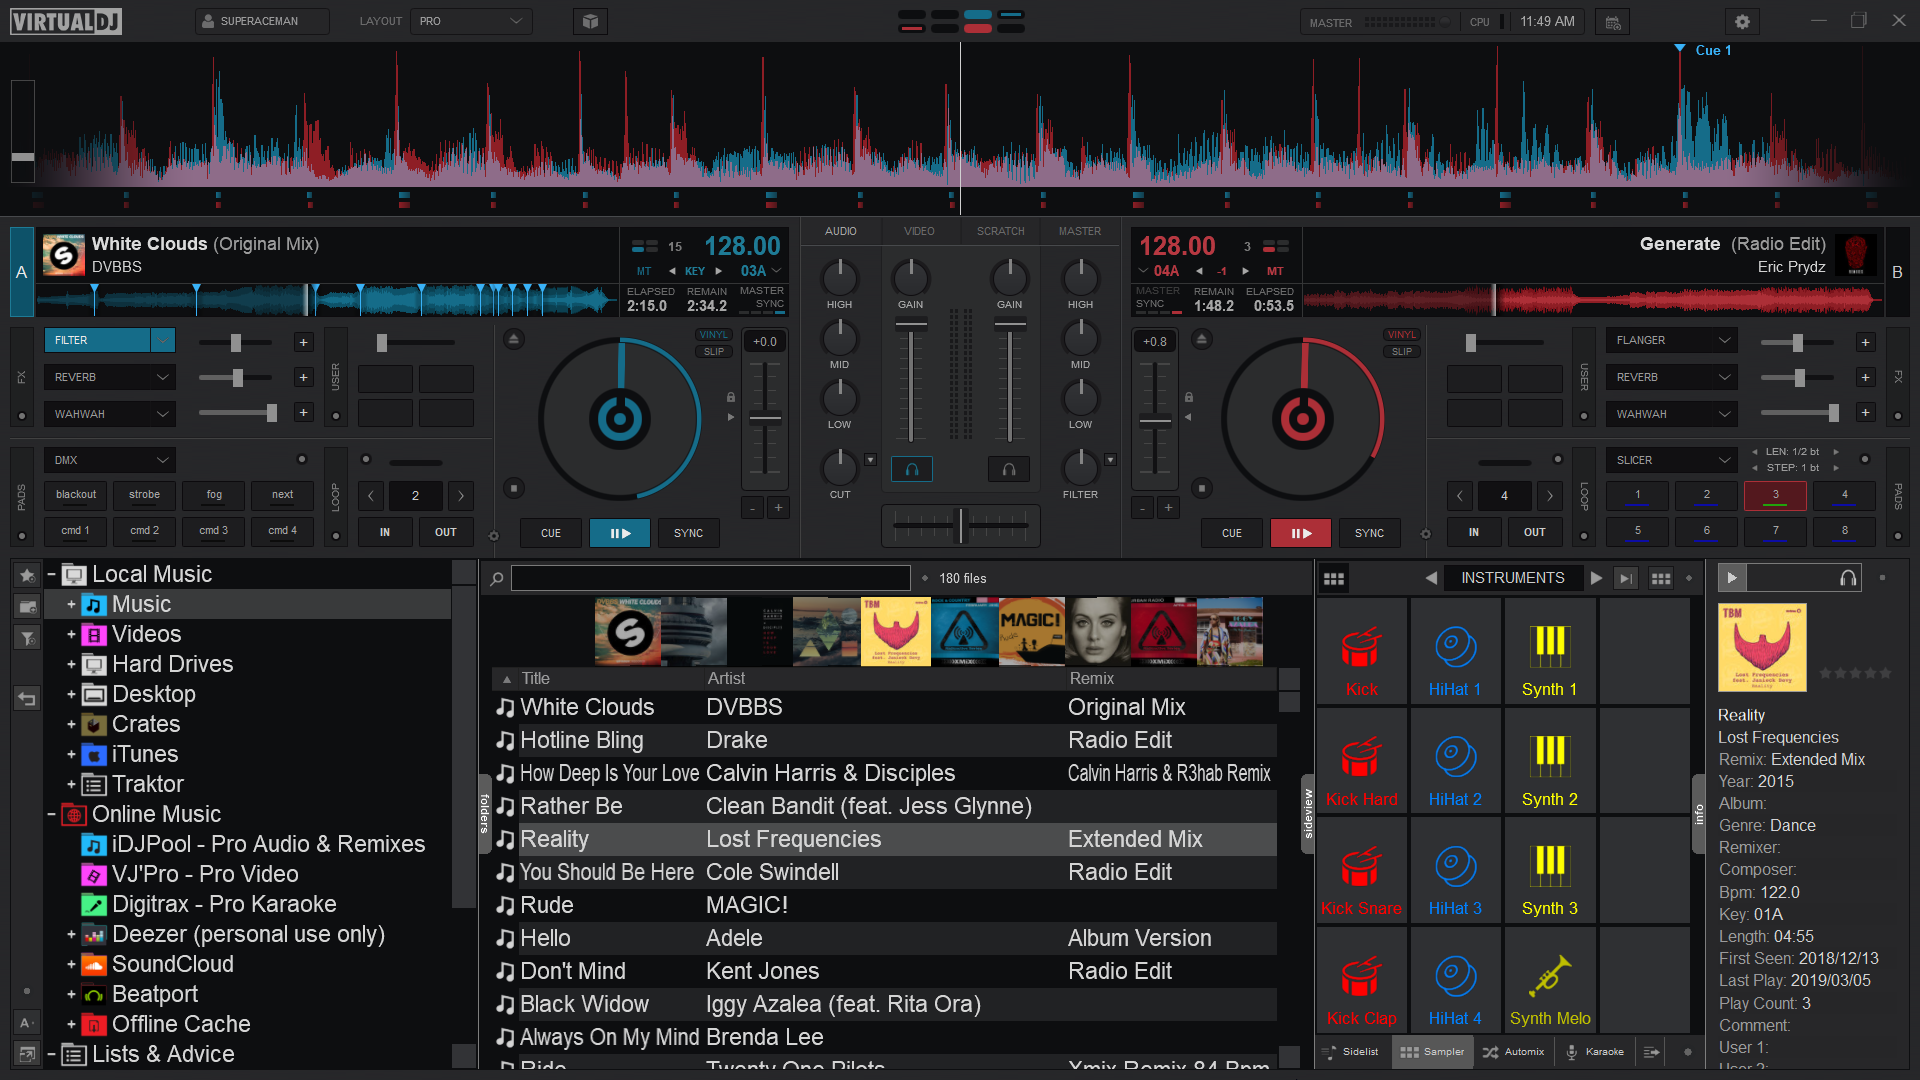Open the filter folder sidebar icon
This screenshot has height=1080, width=1920.
tap(27, 637)
